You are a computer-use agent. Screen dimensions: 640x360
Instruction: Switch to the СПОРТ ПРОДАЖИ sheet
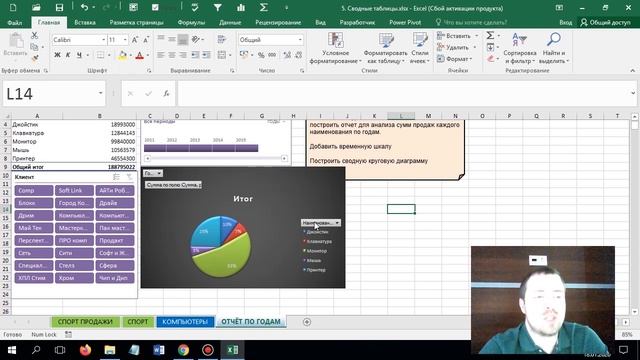[x=85, y=322]
